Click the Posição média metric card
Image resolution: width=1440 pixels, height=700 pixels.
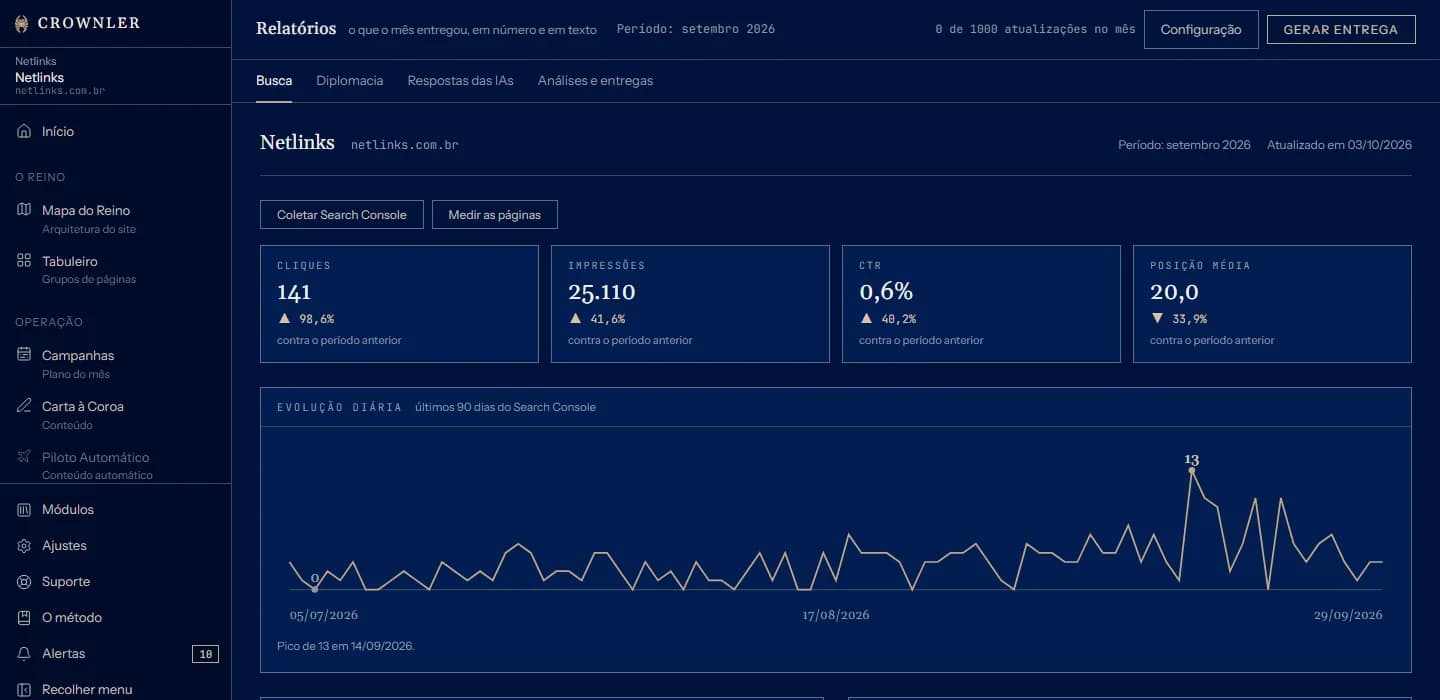click(1272, 304)
